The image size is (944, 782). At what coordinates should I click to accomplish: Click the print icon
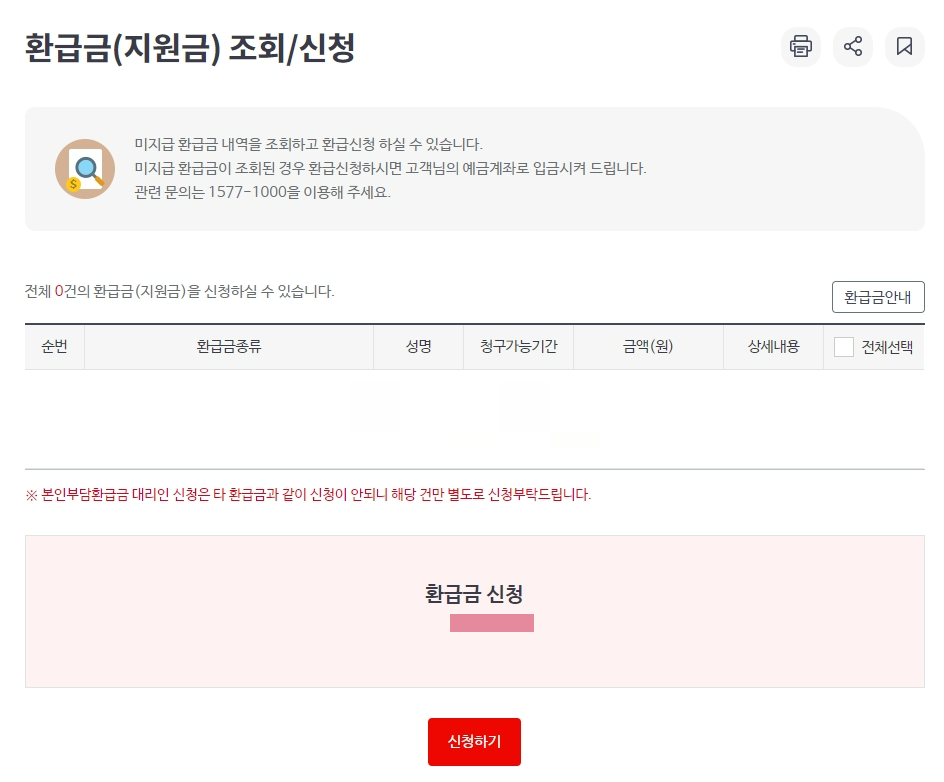tap(800, 46)
